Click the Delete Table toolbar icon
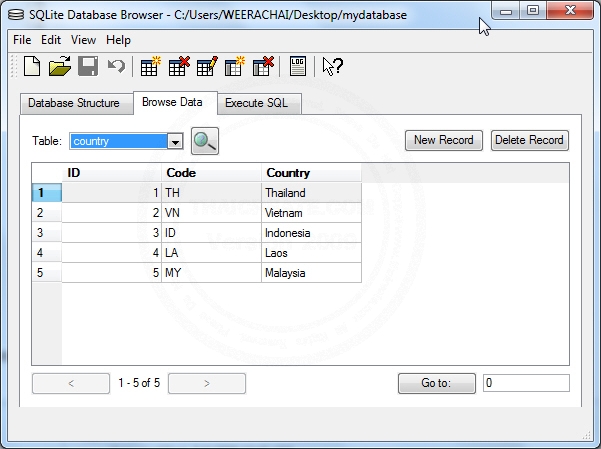The image size is (601, 449). (x=179, y=67)
